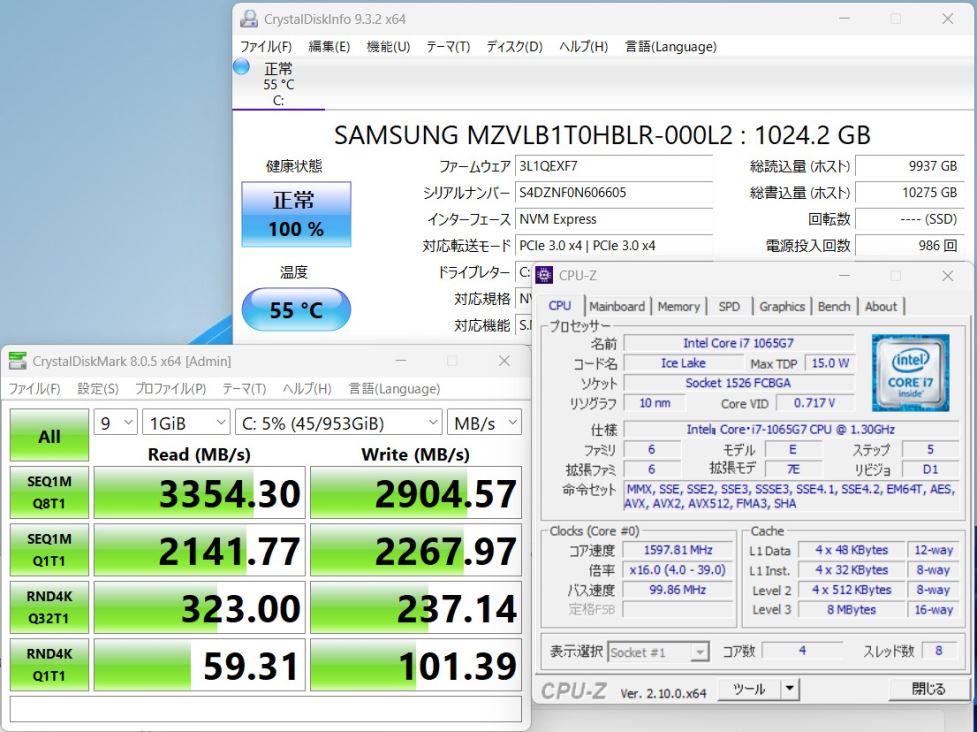This screenshot has width=977, height=732.
Task: Click the firmware value 3L1QEXF7
Action: click(614, 166)
